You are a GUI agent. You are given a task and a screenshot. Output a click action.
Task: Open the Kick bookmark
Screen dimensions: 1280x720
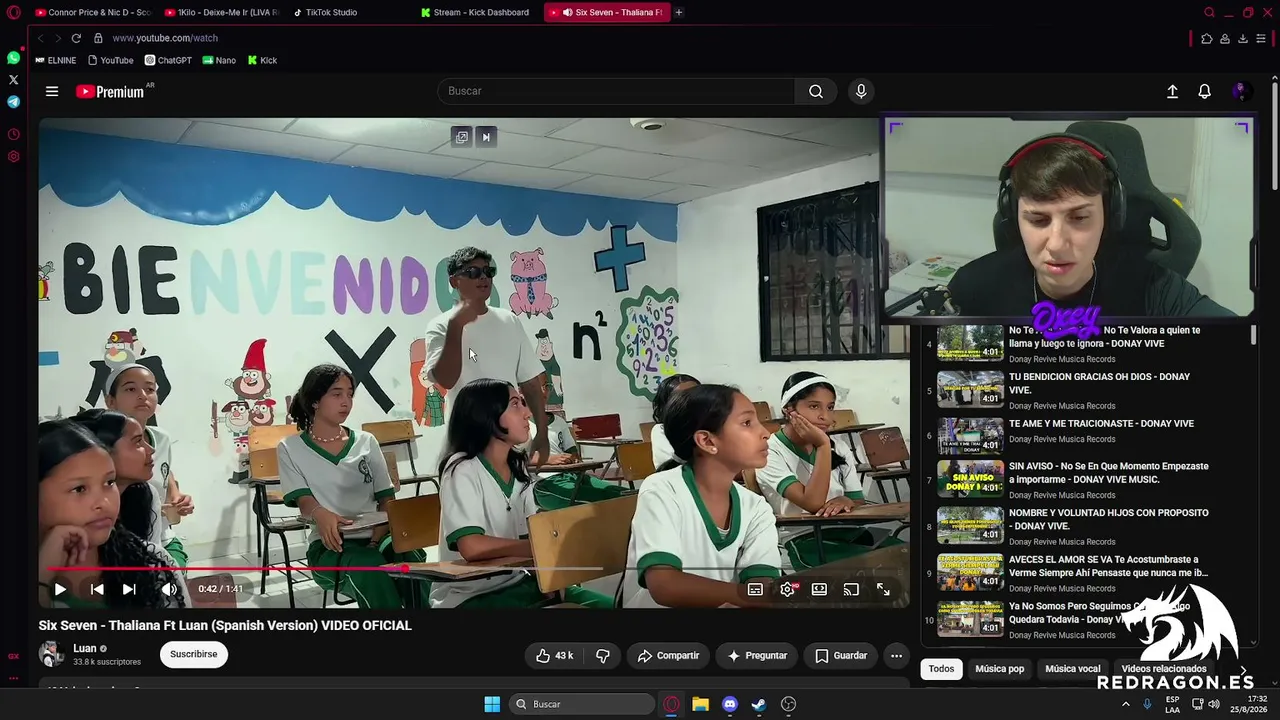[x=262, y=60]
